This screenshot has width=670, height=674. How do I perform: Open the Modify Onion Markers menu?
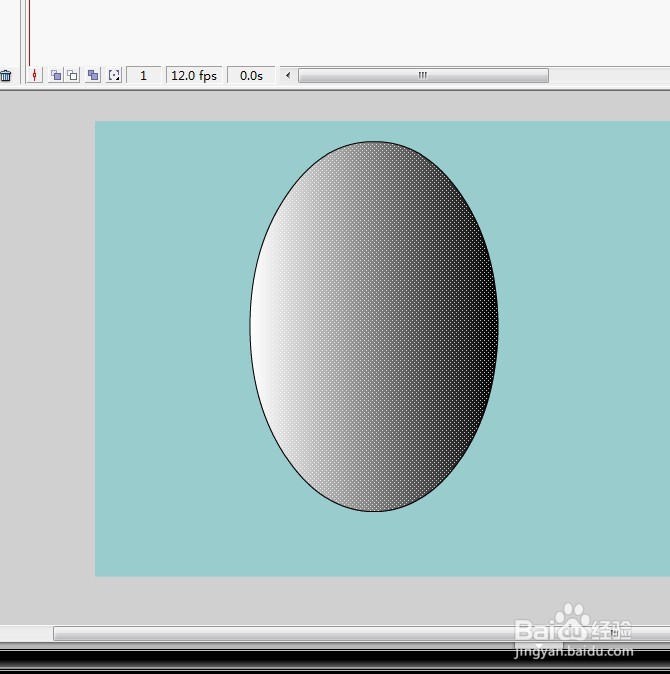(x=114, y=75)
